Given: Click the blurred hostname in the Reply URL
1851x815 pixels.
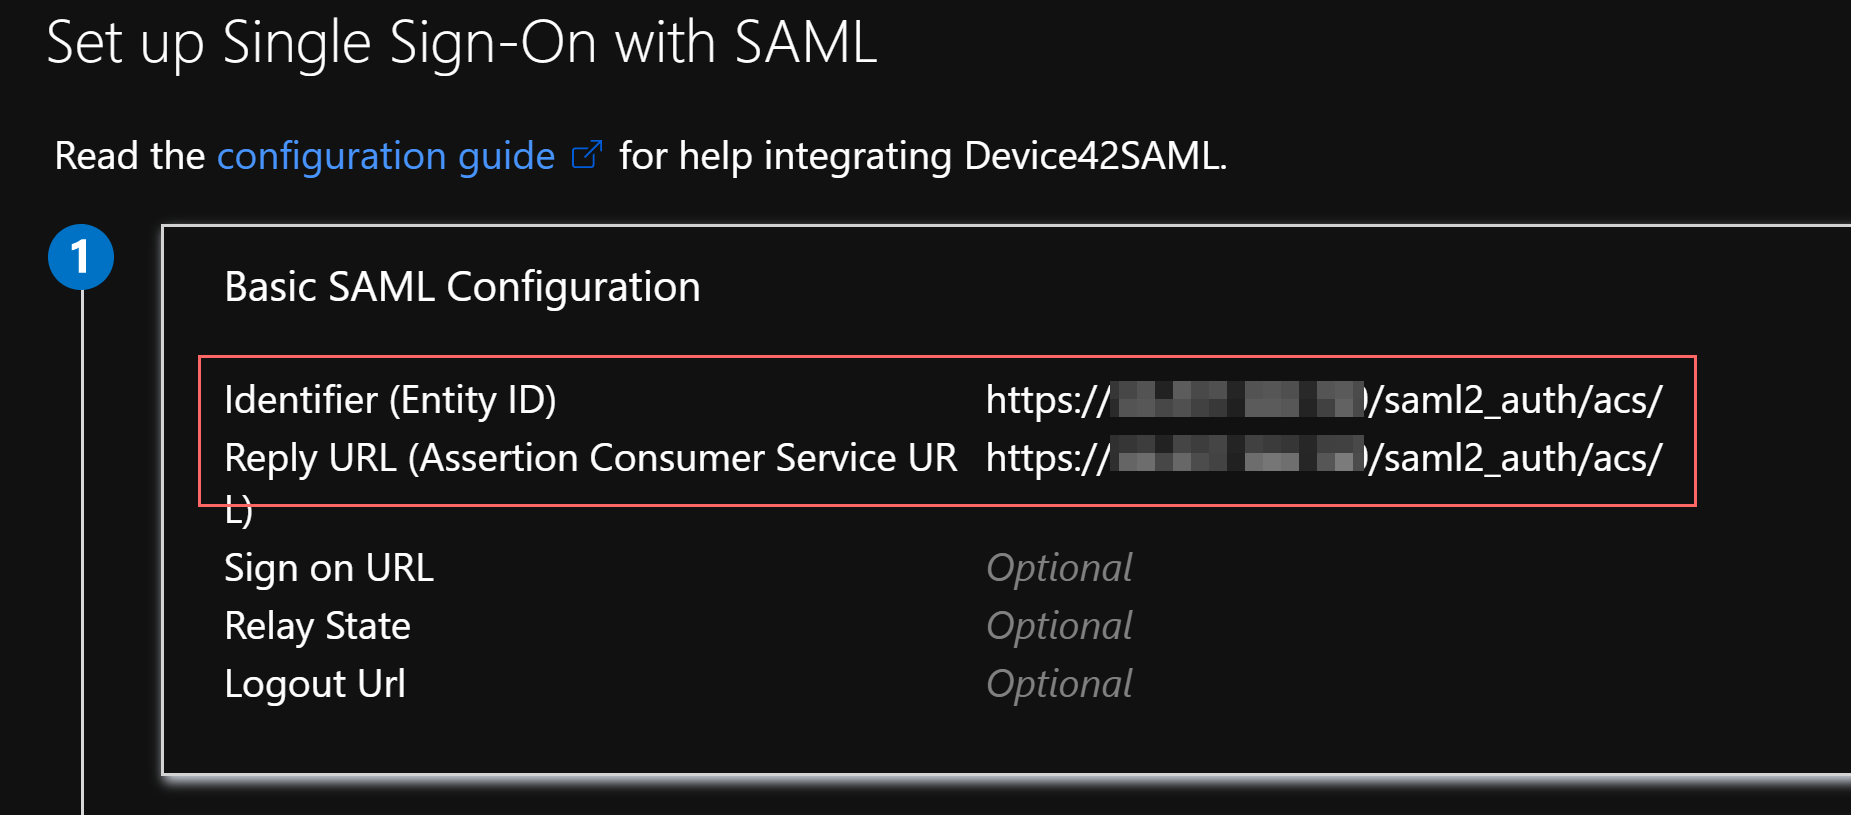Looking at the screenshot, I should (x=1238, y=458).
